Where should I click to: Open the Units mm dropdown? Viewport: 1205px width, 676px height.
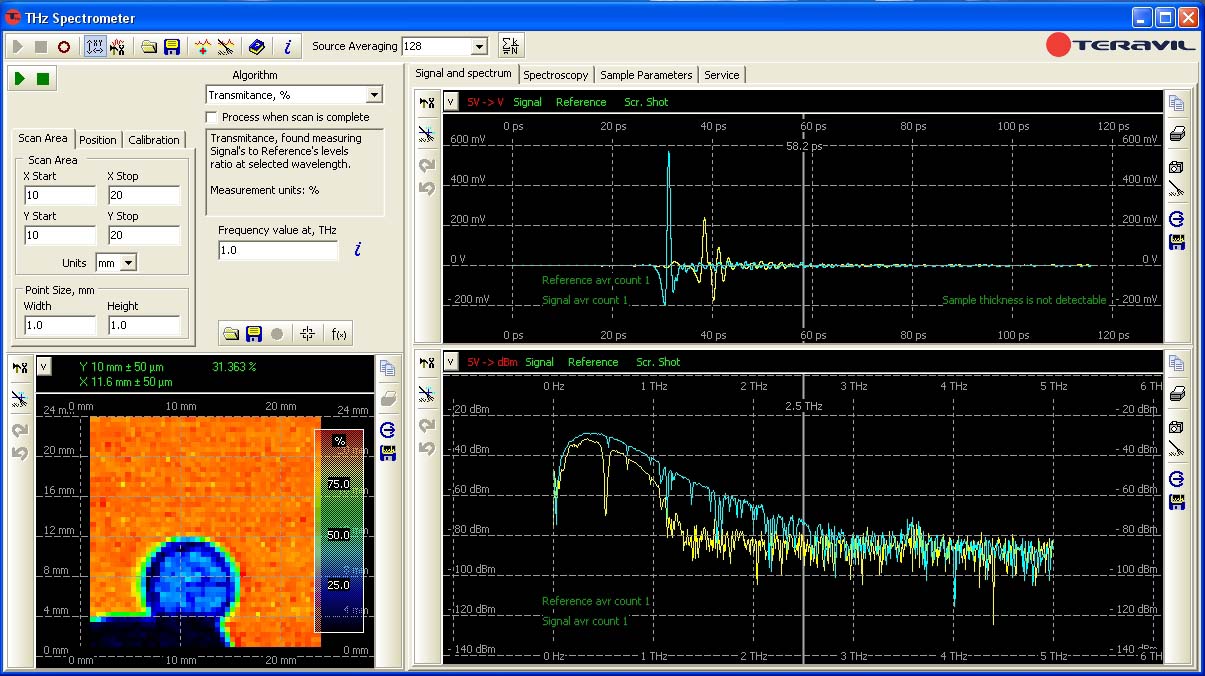127,263
